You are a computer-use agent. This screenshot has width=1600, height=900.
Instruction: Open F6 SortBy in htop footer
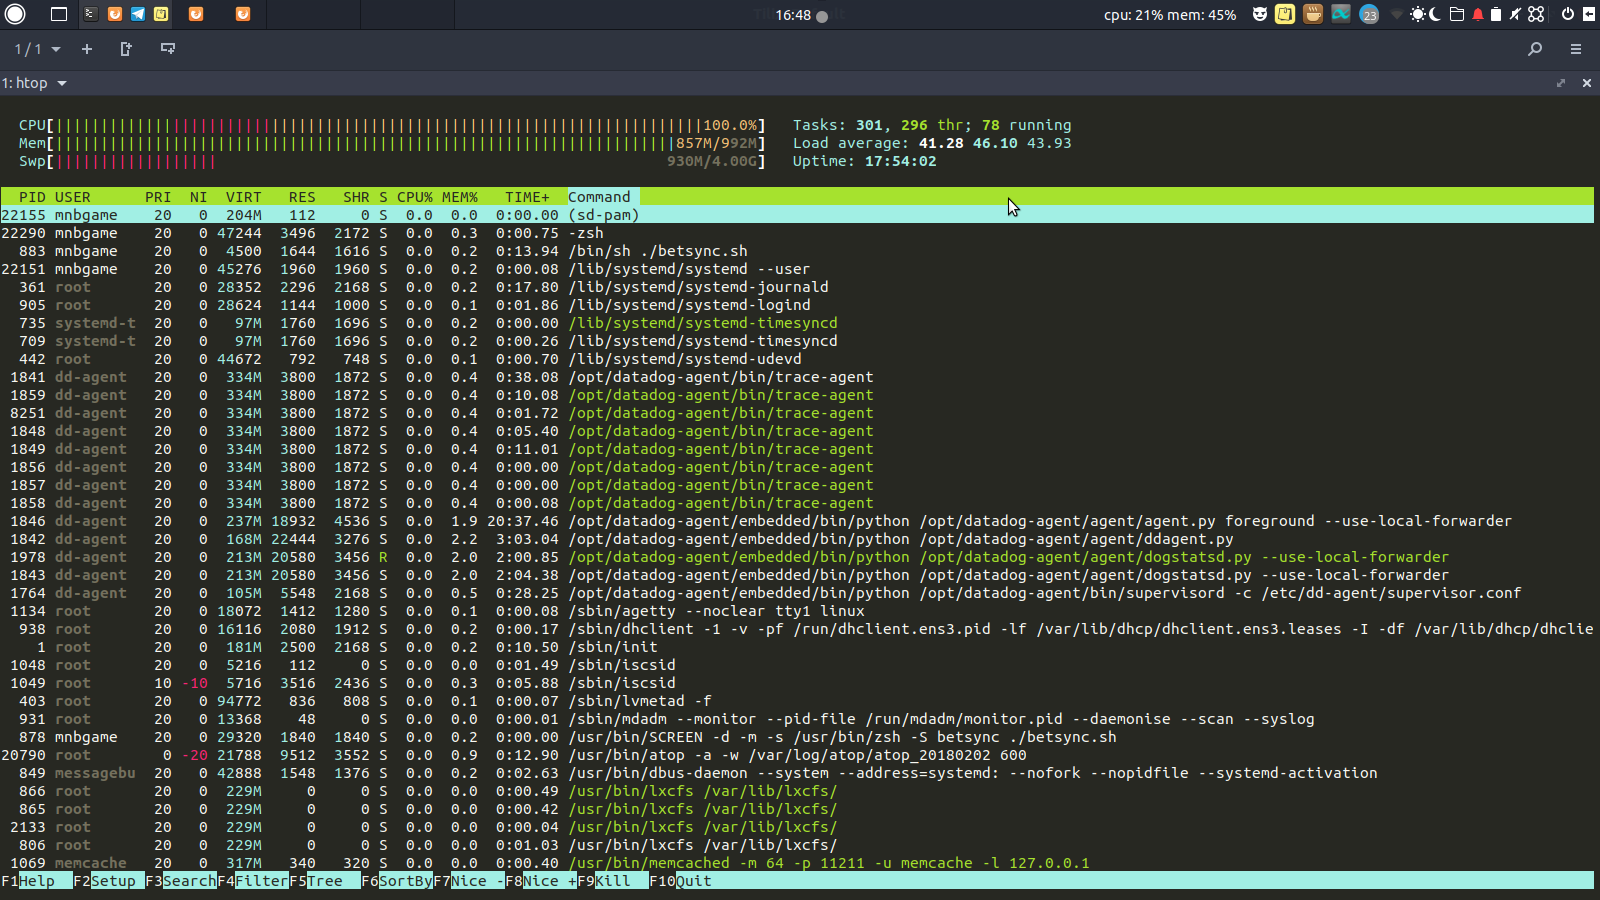point(397,881)
